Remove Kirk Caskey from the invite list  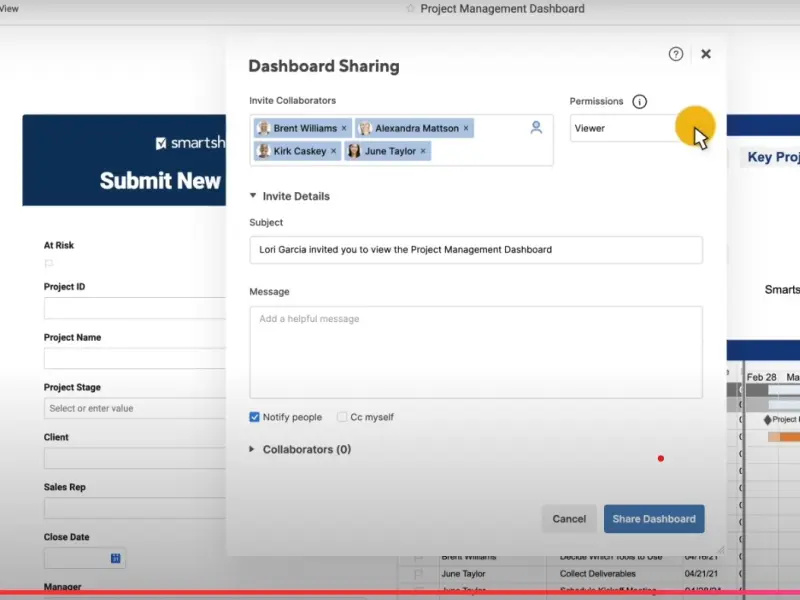point(333,151)
